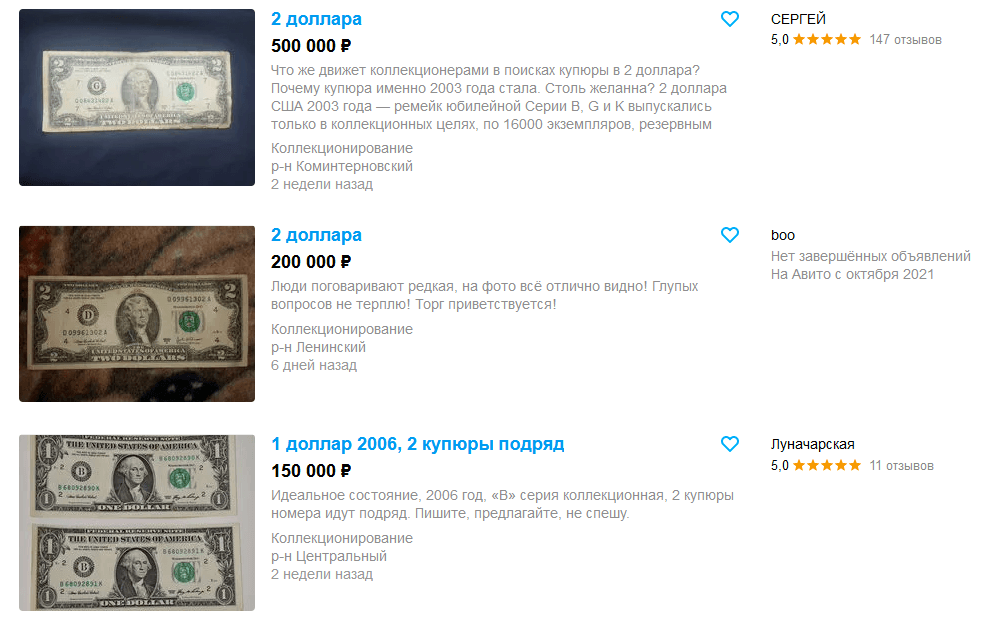View photo of 2003 two-dollar bill
The width and height of the screenshot is (1000, 625).
137,98
